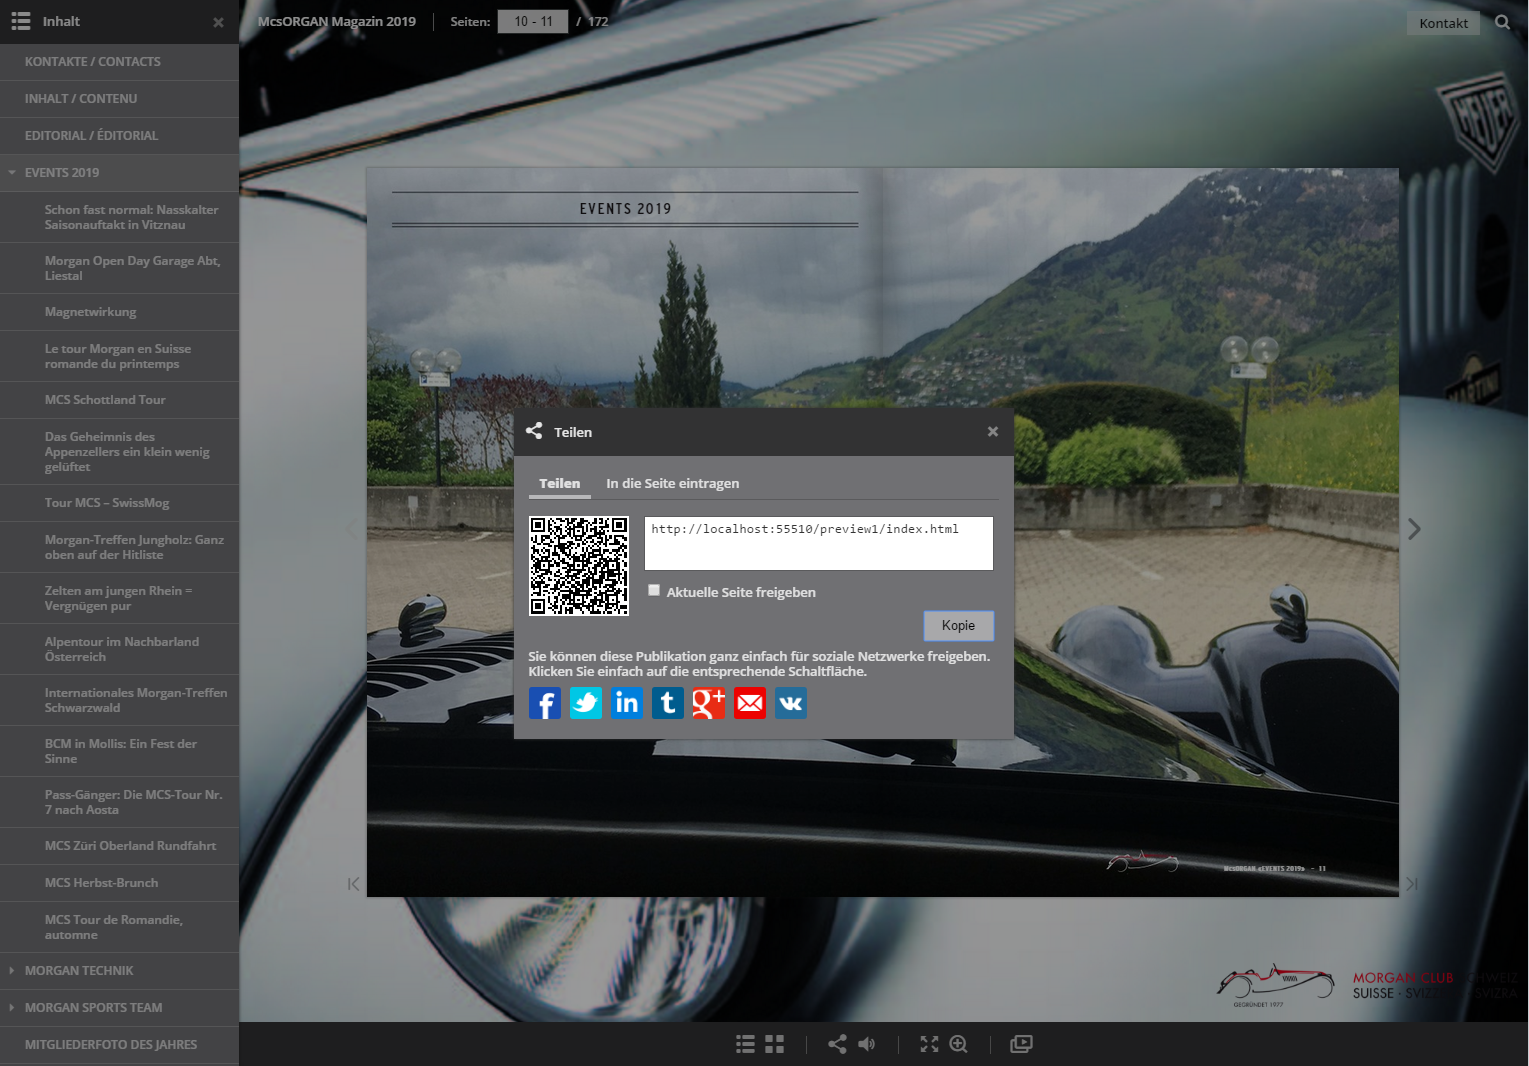Screen dimensions: 1529x1066
Task: Open EDITORIAL / ÉDITORIAL entry
Action: point(119,136)
